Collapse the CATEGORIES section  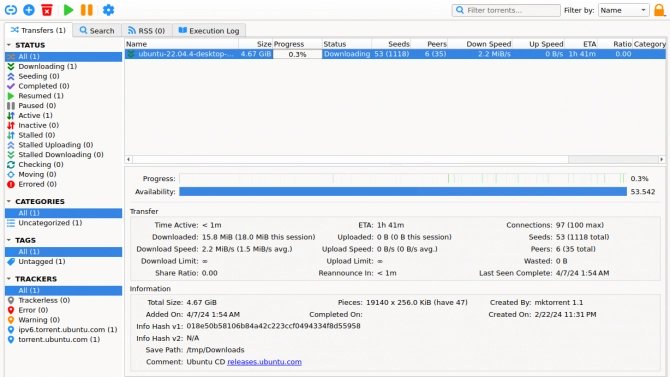point(9,201)
